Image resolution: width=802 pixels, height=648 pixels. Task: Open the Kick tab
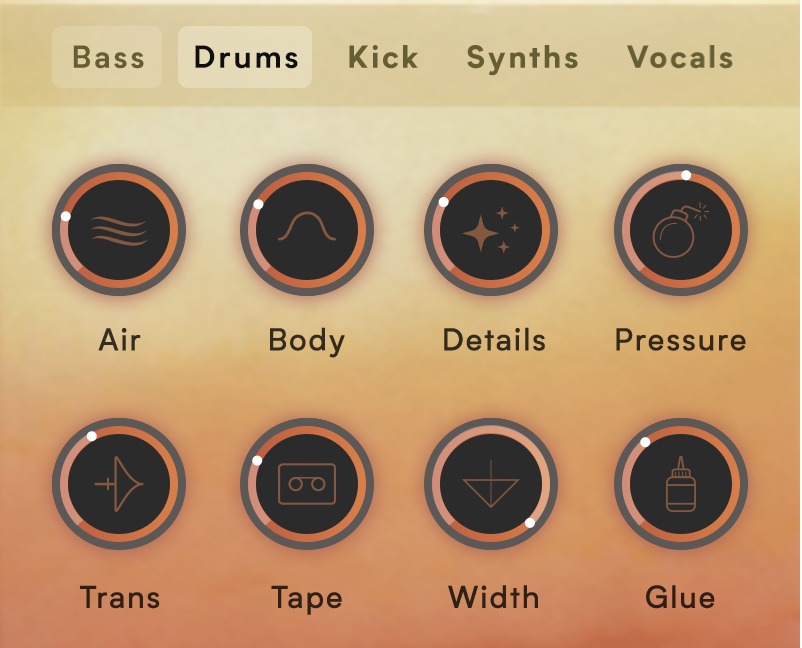[383, 57]
